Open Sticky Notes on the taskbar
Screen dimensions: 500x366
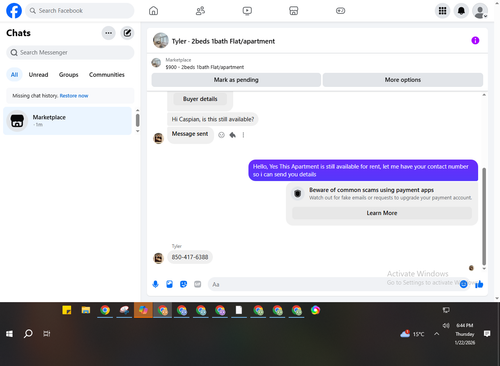pyautogui.click(x=67, y=310)
